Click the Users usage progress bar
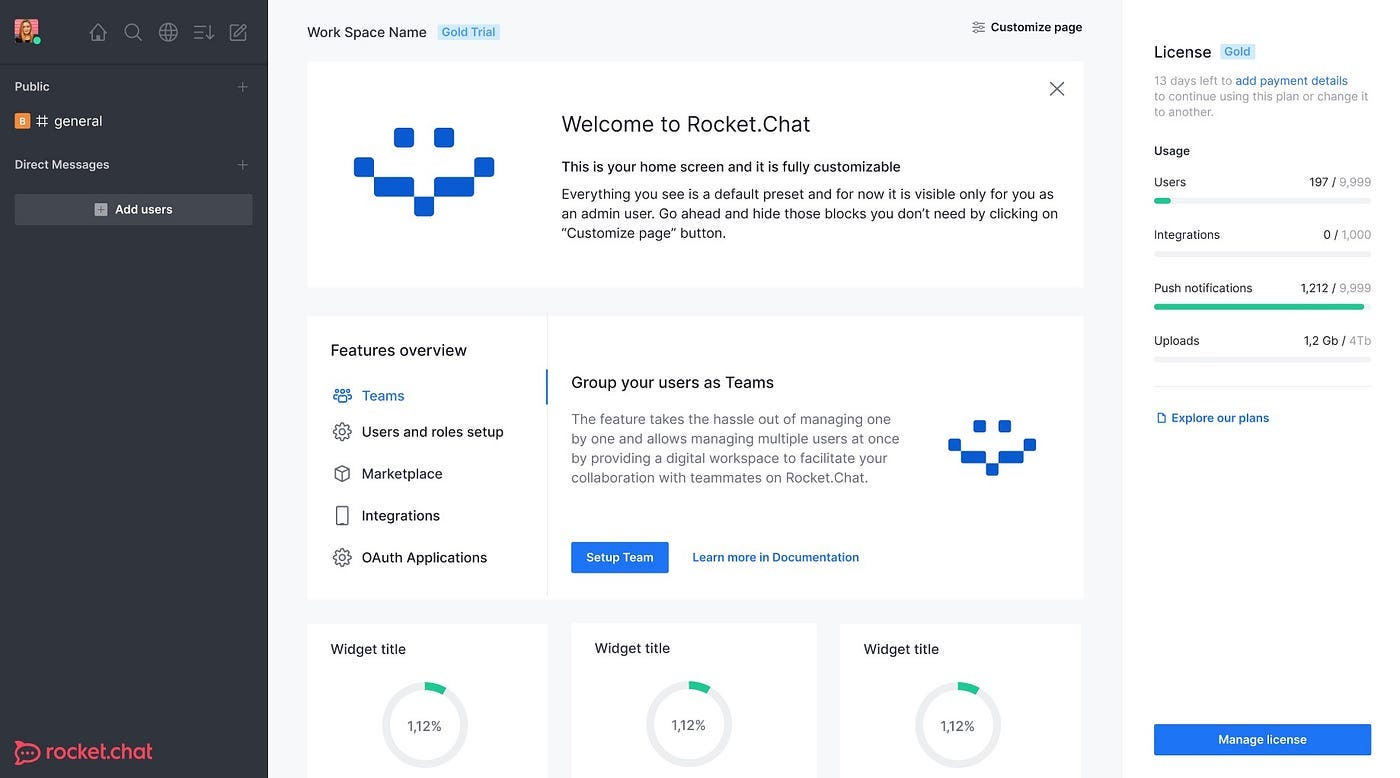The width and height of the screenshot is (1400, 778). point(1262,201)
